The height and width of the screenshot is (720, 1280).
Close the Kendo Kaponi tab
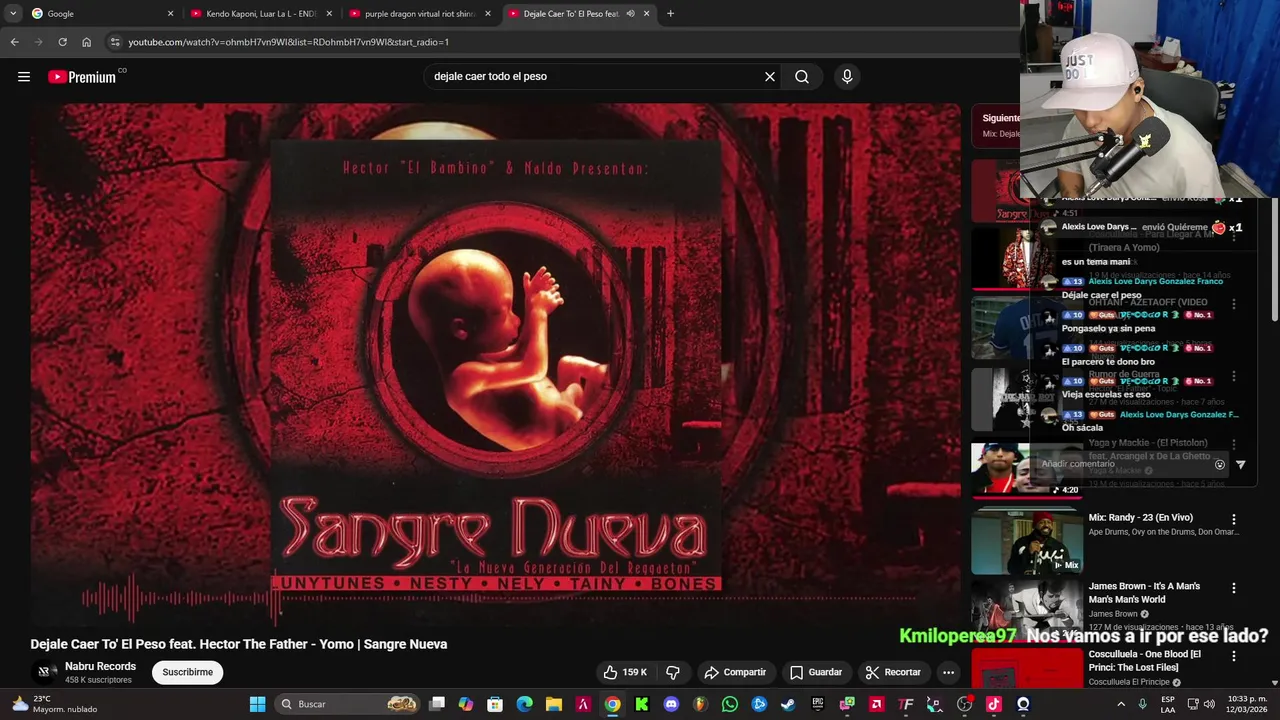tap(329, 14)
